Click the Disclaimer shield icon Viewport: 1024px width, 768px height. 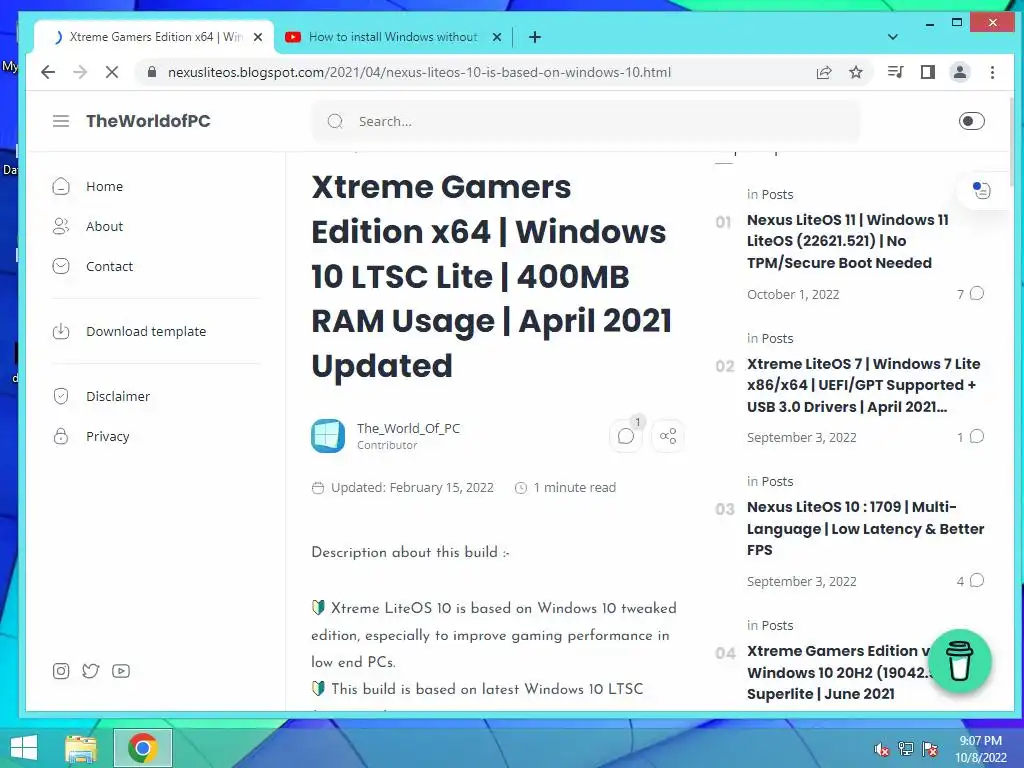(61, 396)
